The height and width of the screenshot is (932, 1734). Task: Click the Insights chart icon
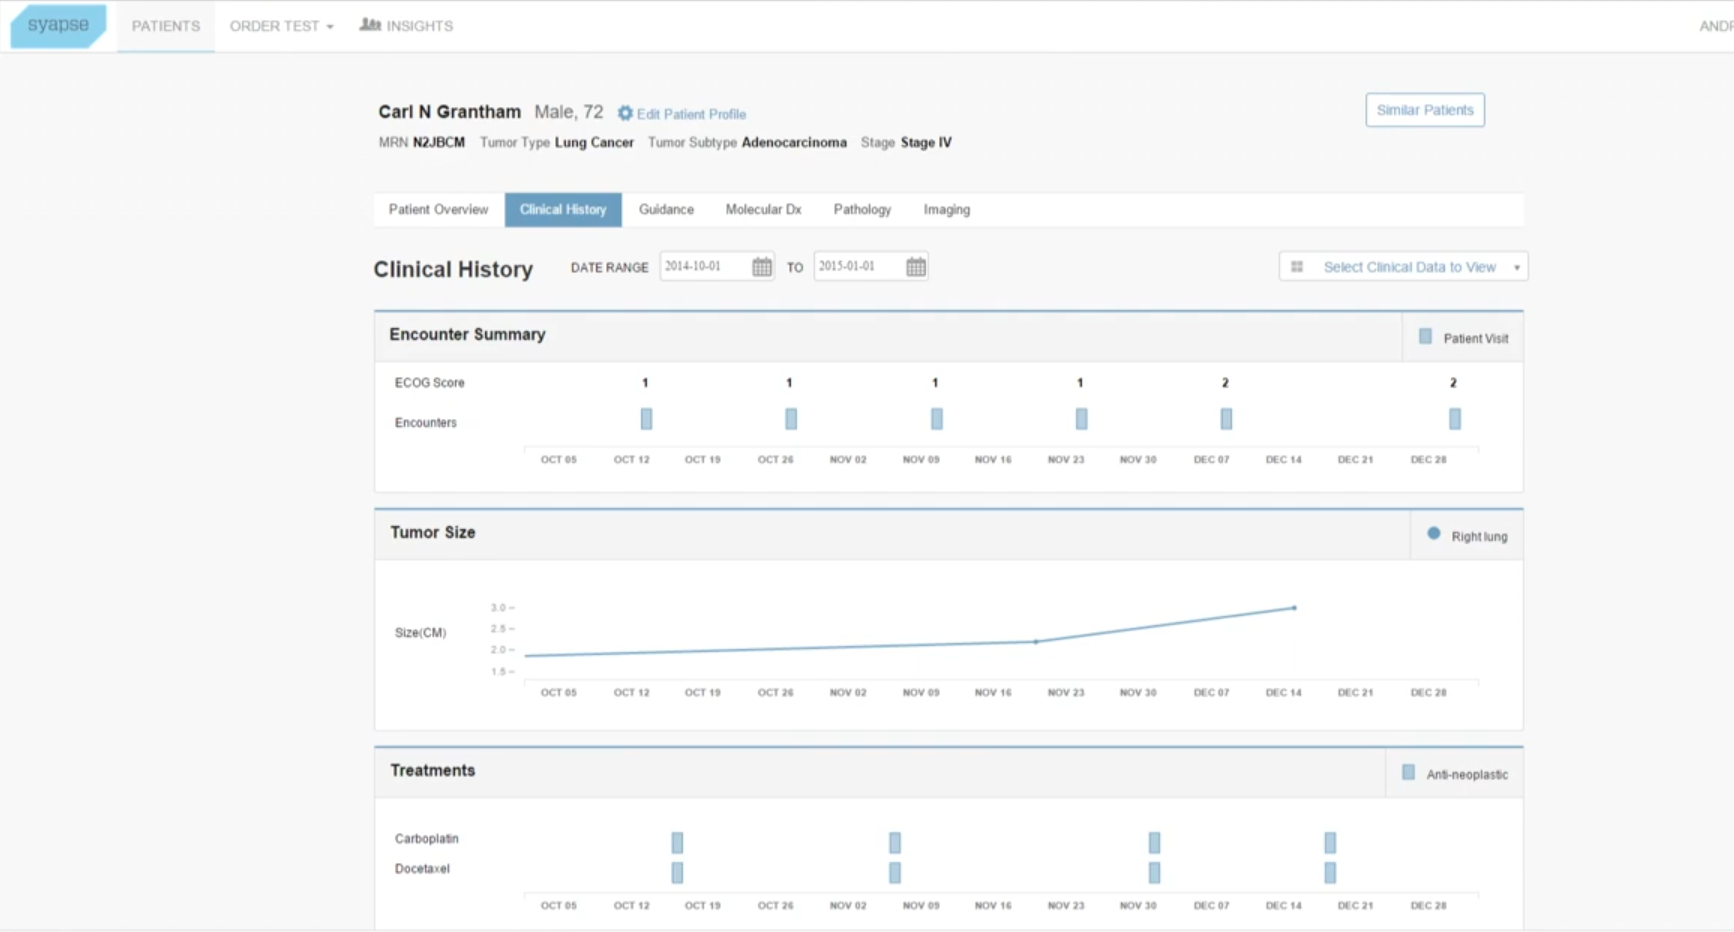click(370, 25)
